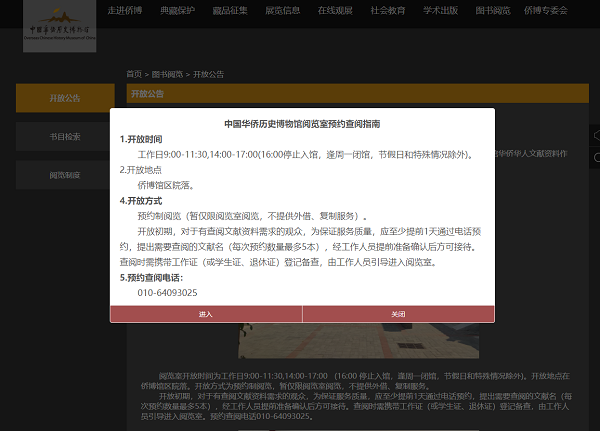Open the 社会教育 menu
The image size is (600, 431).
coord(388,10)
